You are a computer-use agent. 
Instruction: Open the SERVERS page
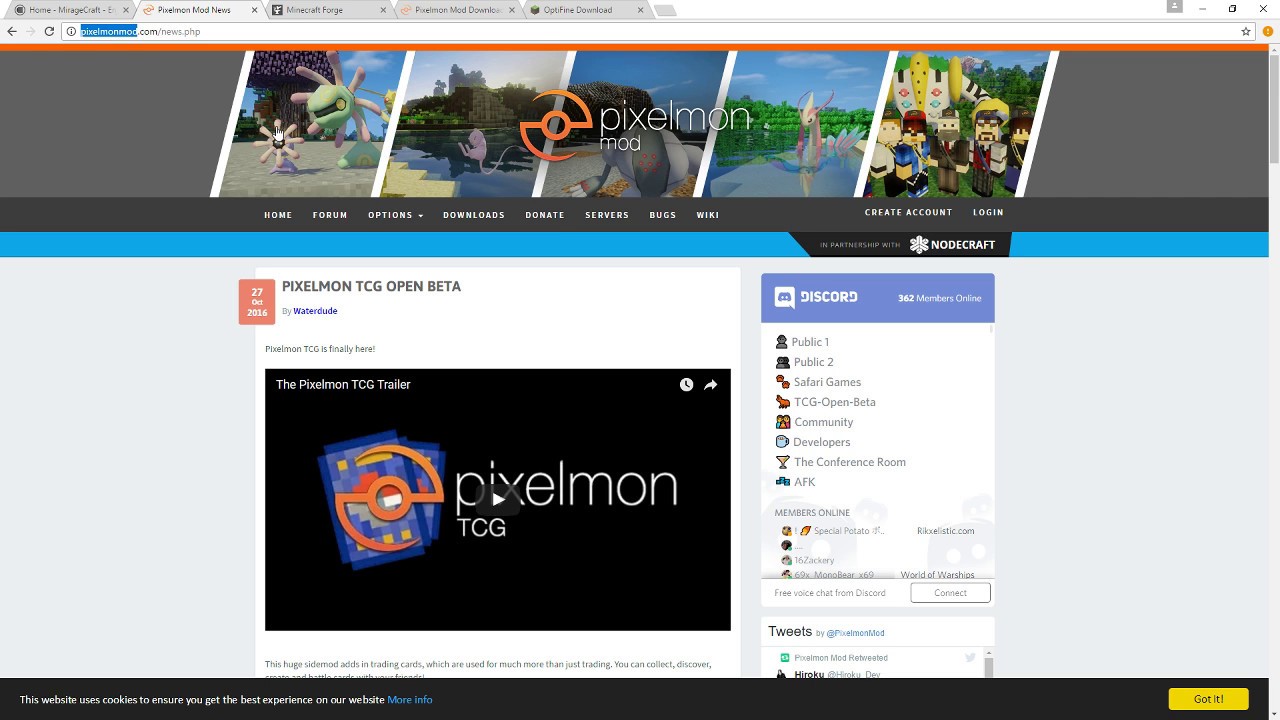607,215
